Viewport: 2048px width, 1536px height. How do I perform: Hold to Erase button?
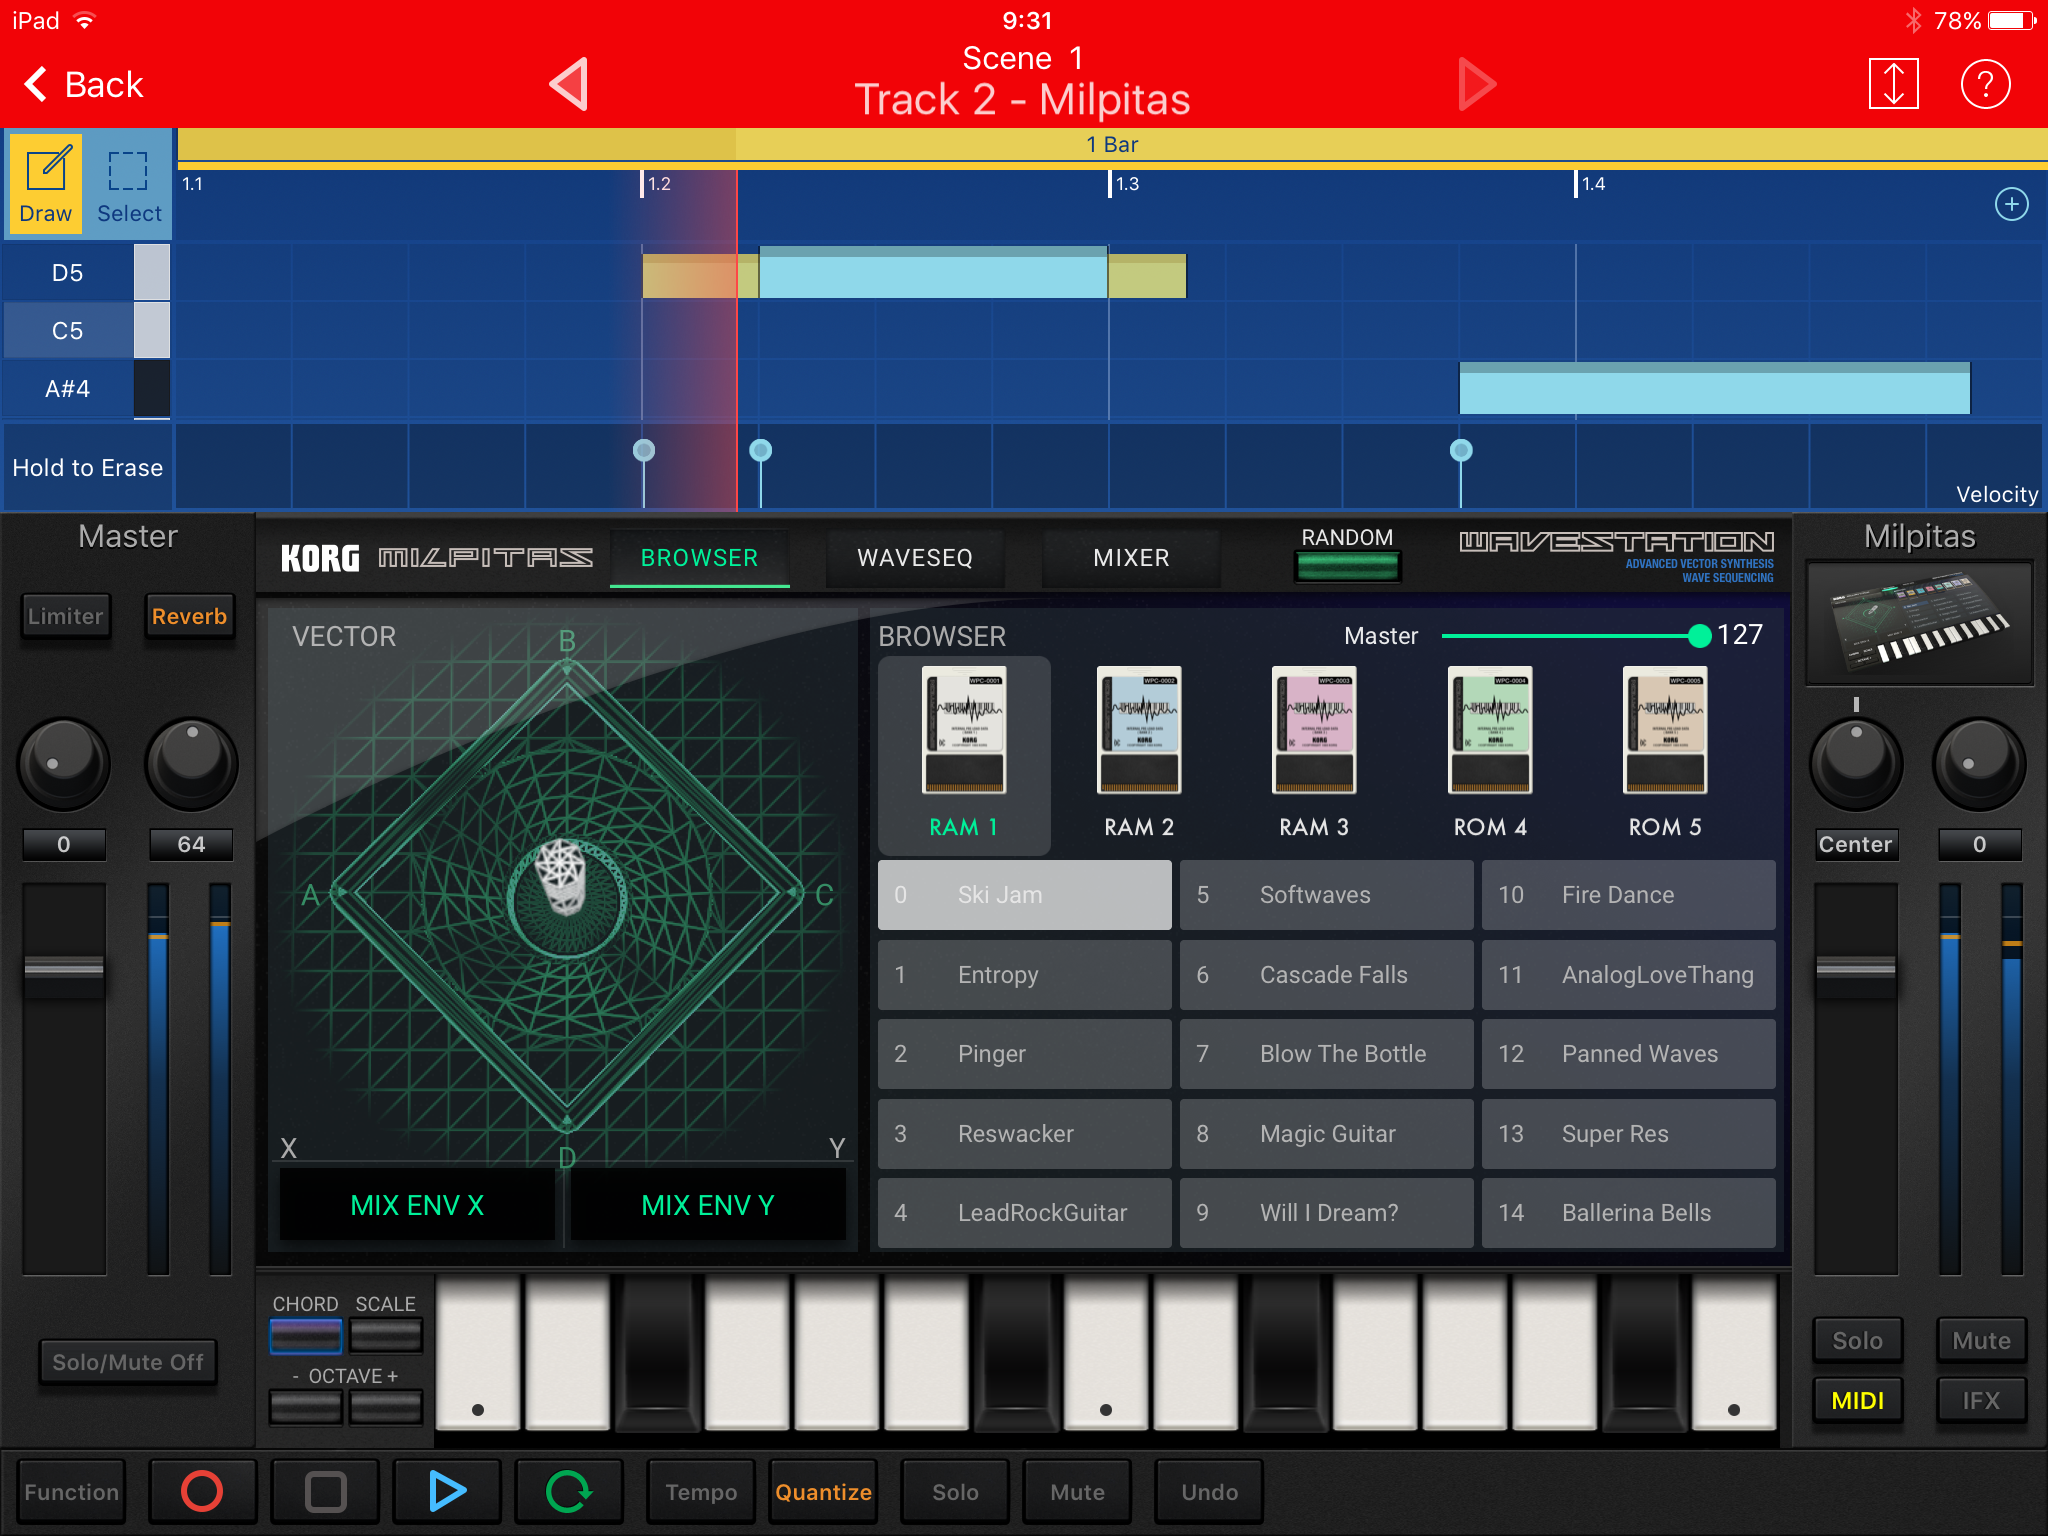(x=88, y=467)
